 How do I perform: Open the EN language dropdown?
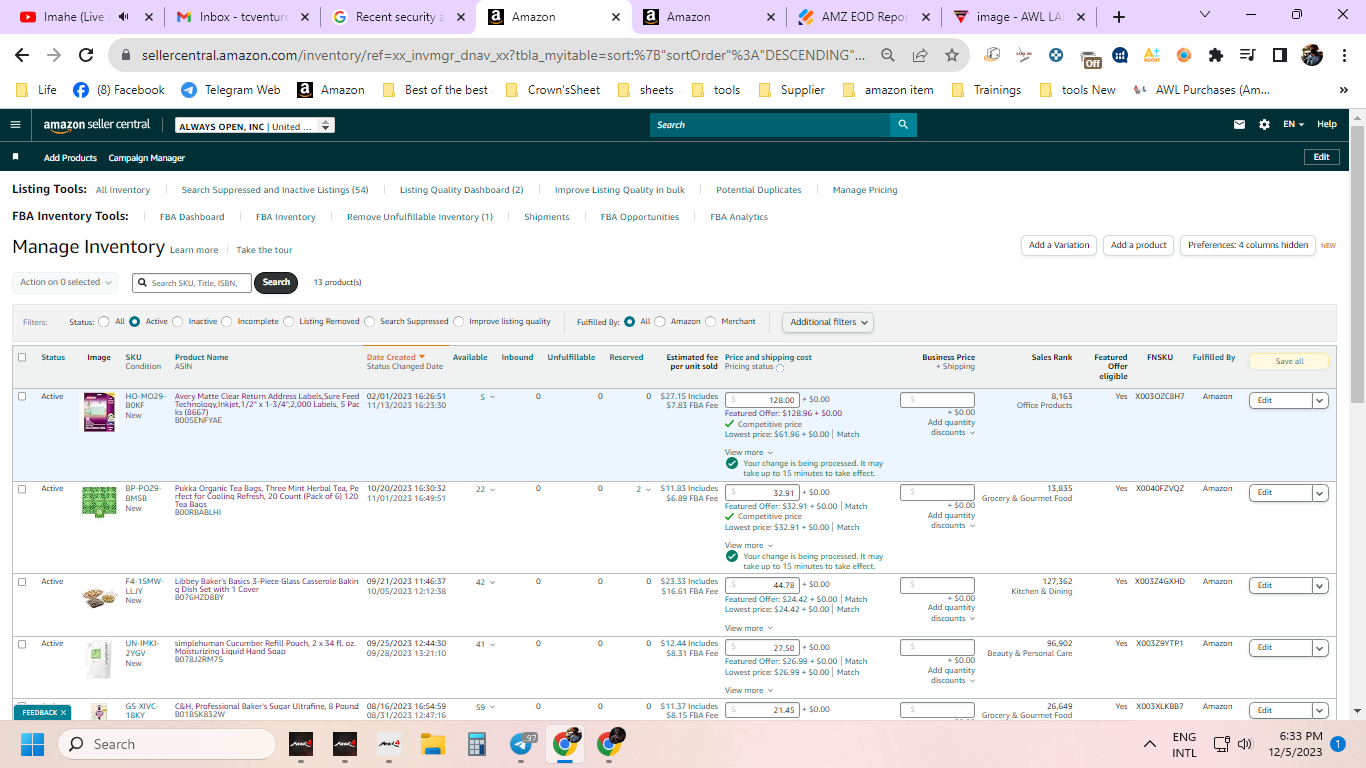(x=1294, y=125)
